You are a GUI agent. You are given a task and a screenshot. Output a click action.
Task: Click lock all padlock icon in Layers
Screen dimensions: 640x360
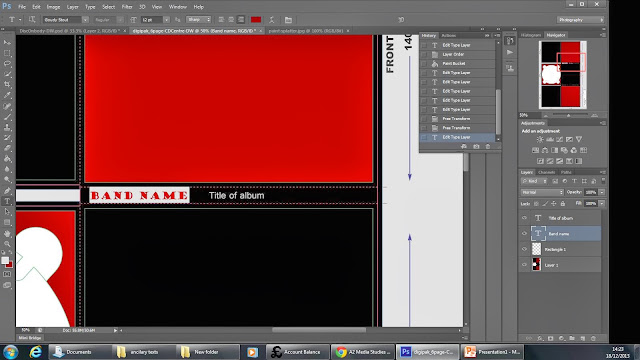tap(563, 203)
